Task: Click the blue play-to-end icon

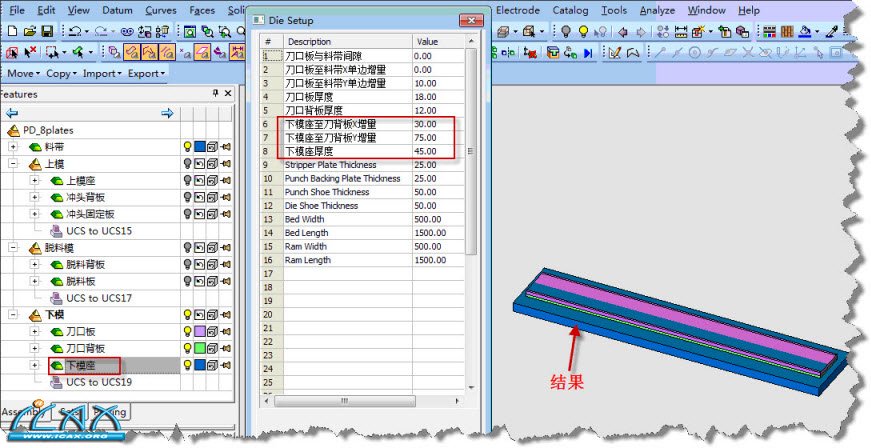Action: pyautogui.click(x=588, y=53)
